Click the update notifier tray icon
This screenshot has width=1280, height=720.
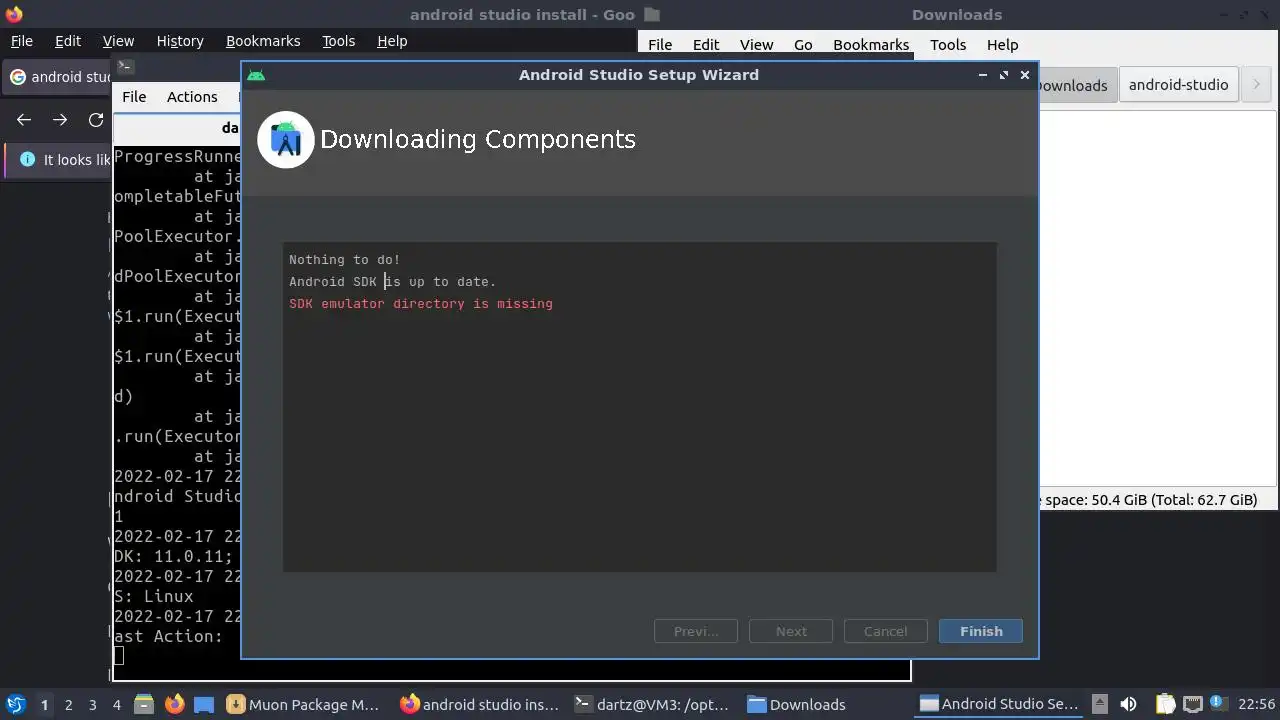1218,704
